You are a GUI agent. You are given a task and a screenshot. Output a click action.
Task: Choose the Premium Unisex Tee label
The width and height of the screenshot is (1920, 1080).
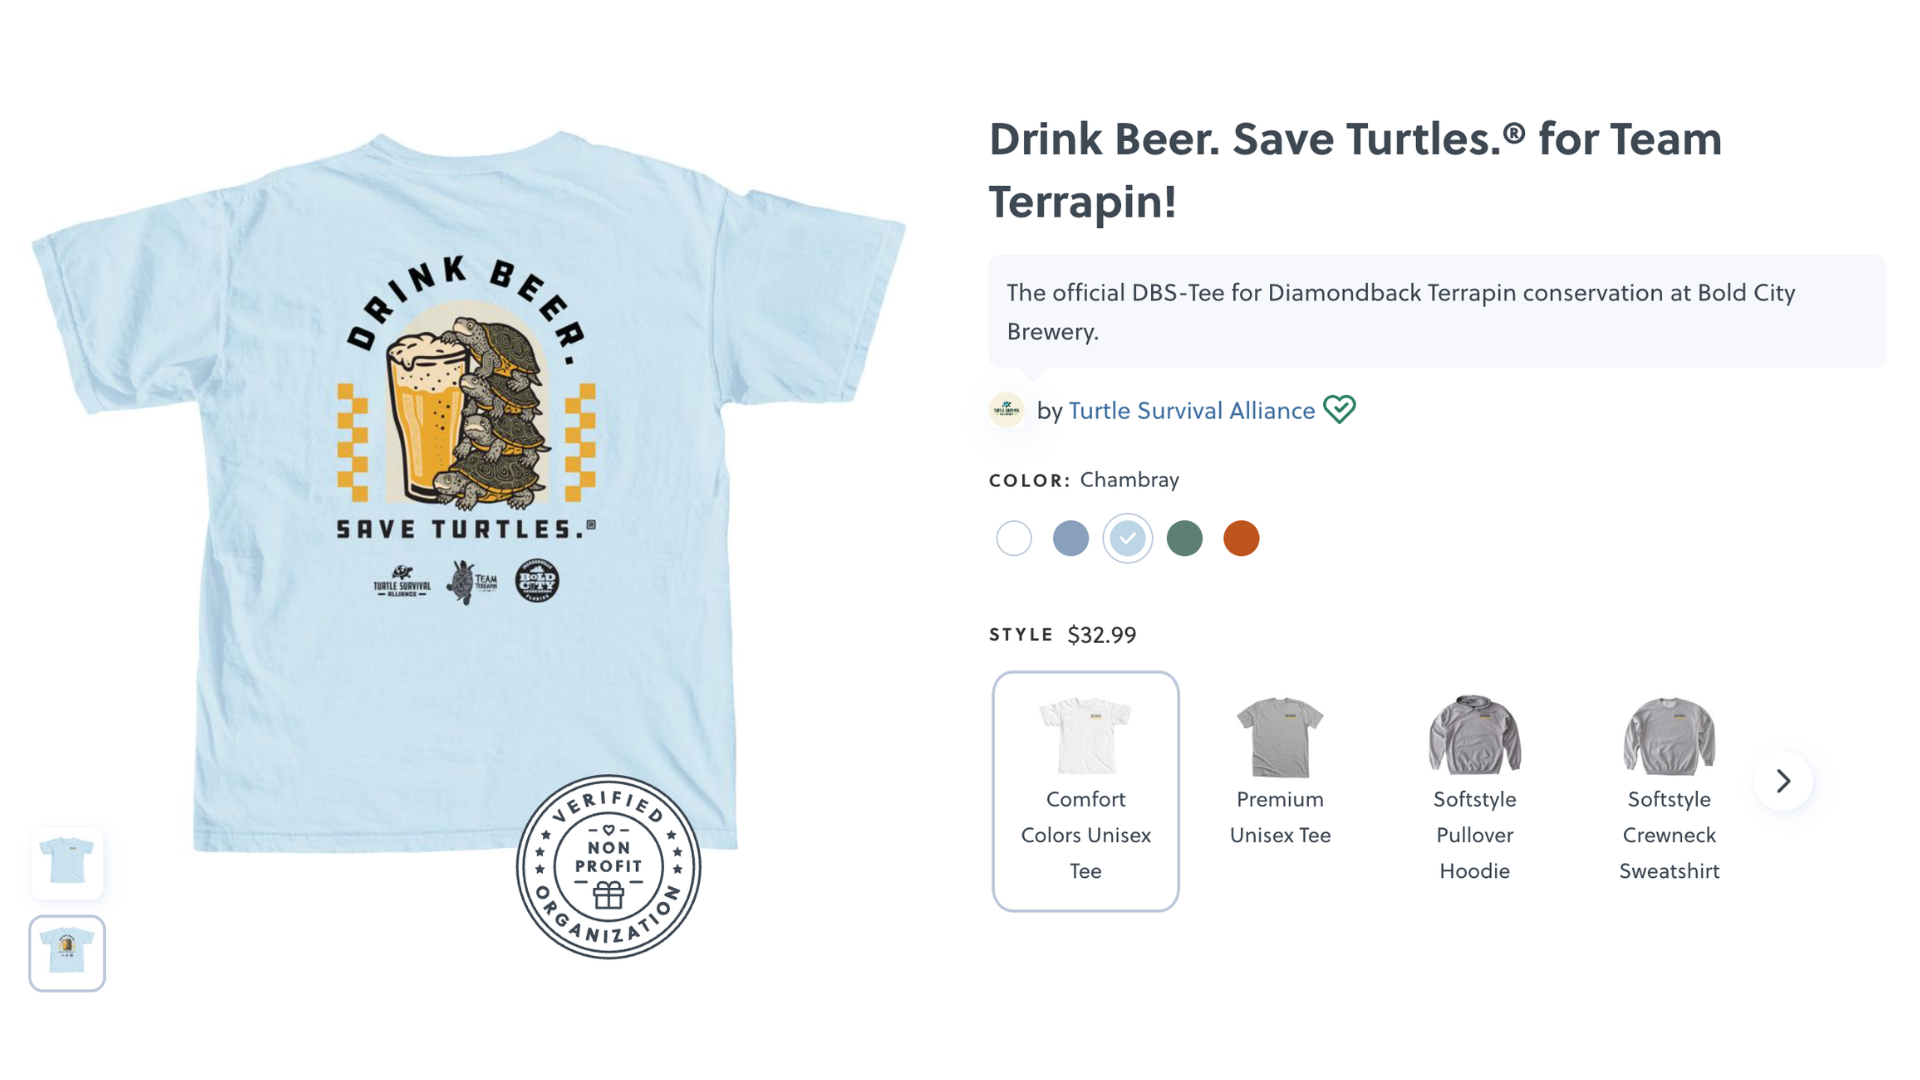(1280, 817)
